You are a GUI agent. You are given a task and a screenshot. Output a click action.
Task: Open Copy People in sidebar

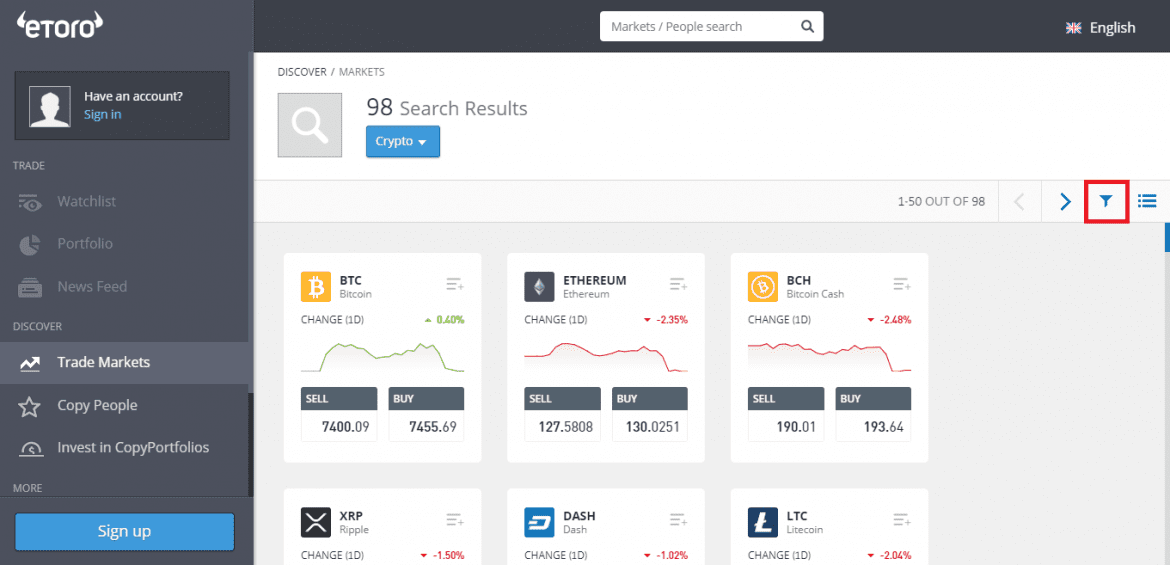(x=97, y=406)
